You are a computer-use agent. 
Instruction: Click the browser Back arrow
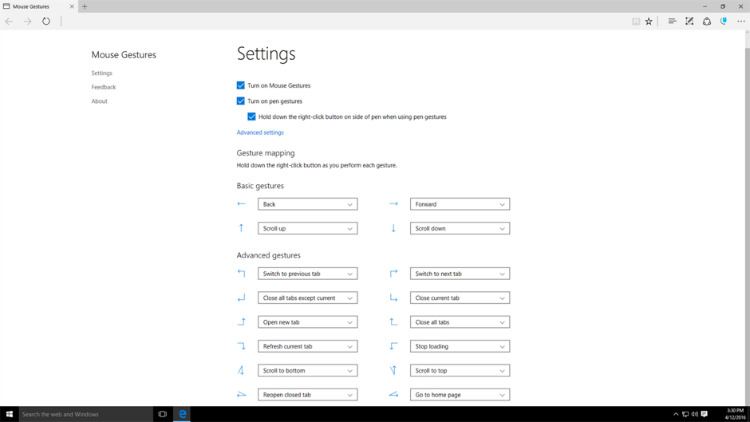[9, 21]
